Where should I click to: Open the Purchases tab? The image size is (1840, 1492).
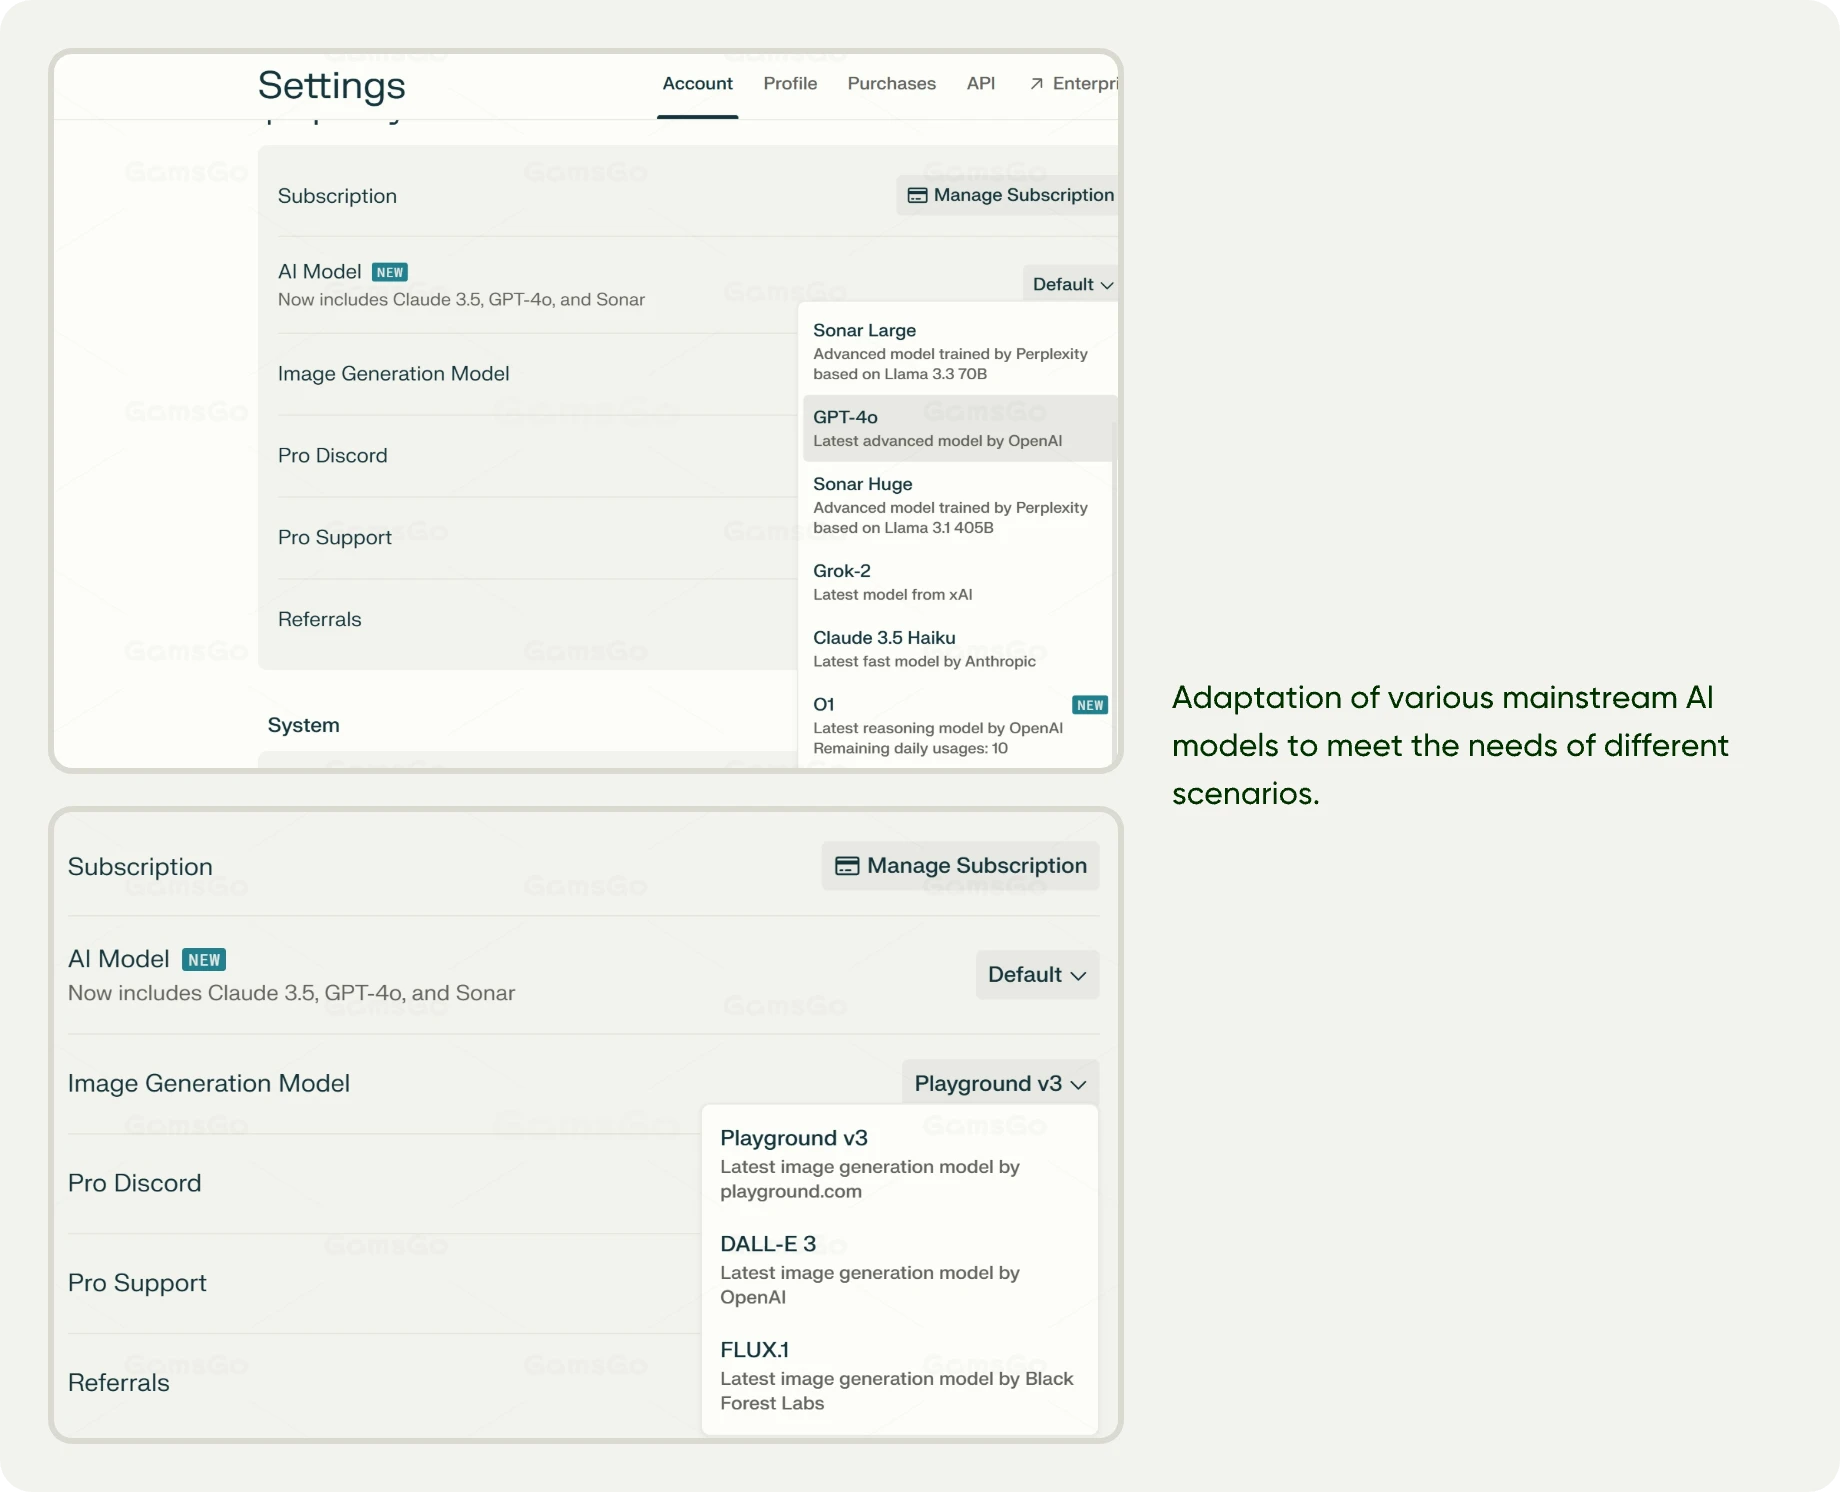(891, 84)
